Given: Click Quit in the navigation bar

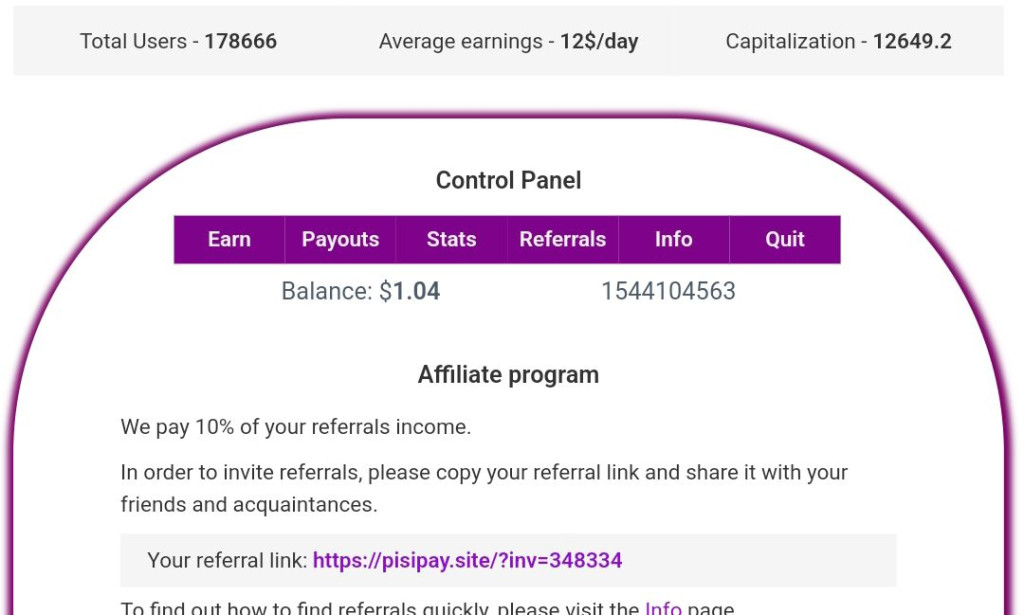Looking at the screenshot, I should coord(784,239).
